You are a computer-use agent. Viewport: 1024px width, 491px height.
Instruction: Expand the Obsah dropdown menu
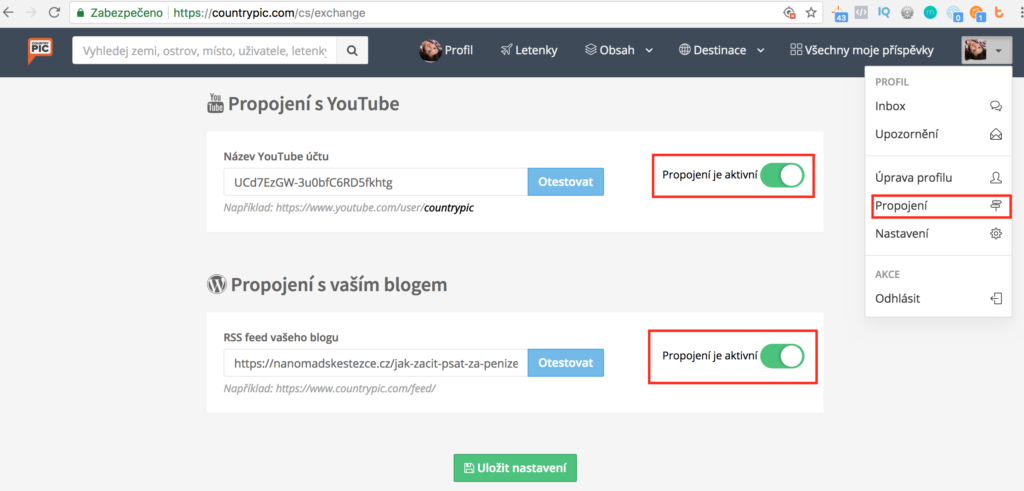click(x=619, y=50)
